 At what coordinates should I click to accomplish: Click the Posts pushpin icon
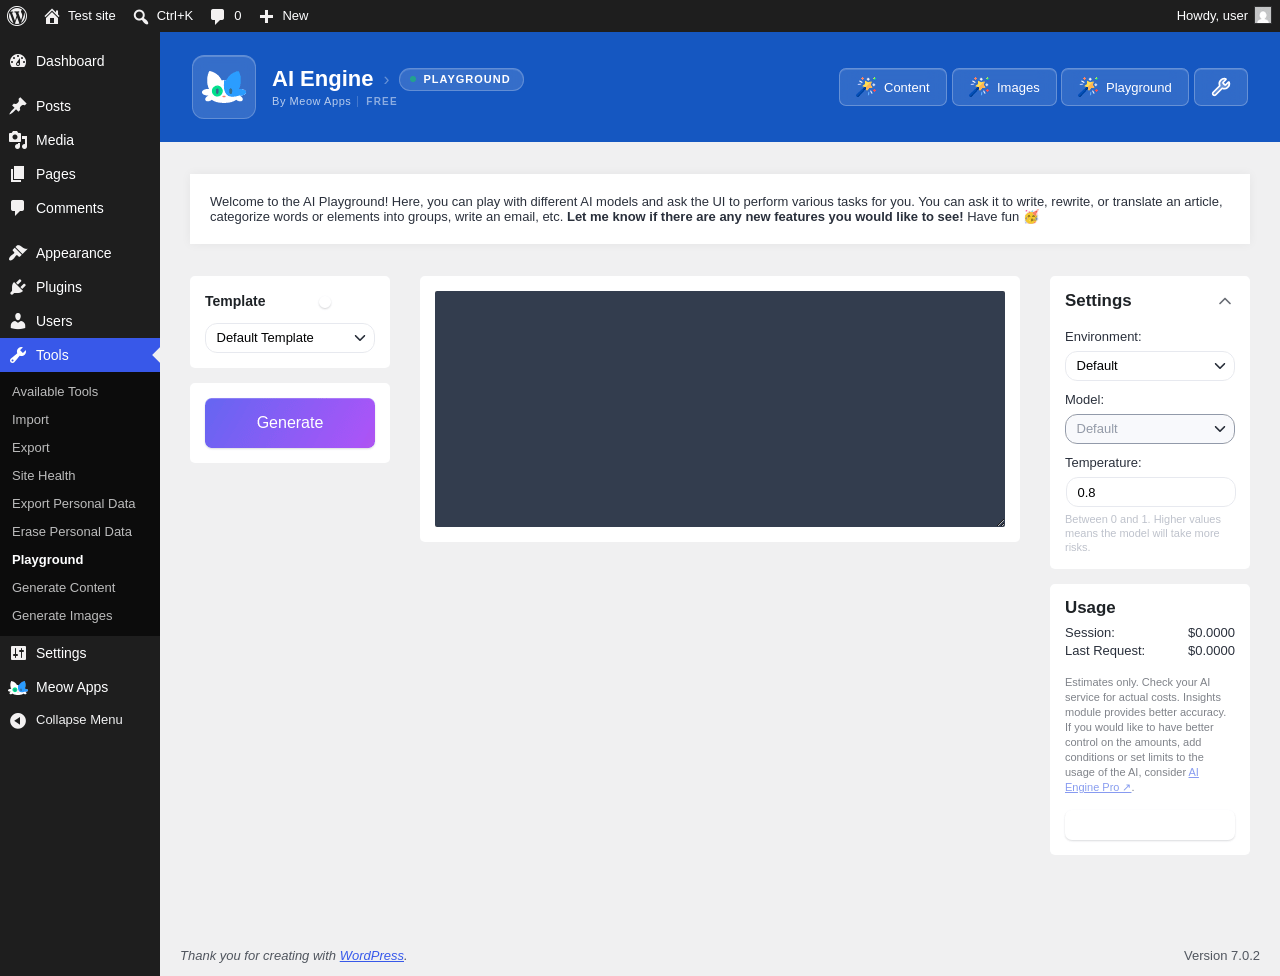(18, 106)
